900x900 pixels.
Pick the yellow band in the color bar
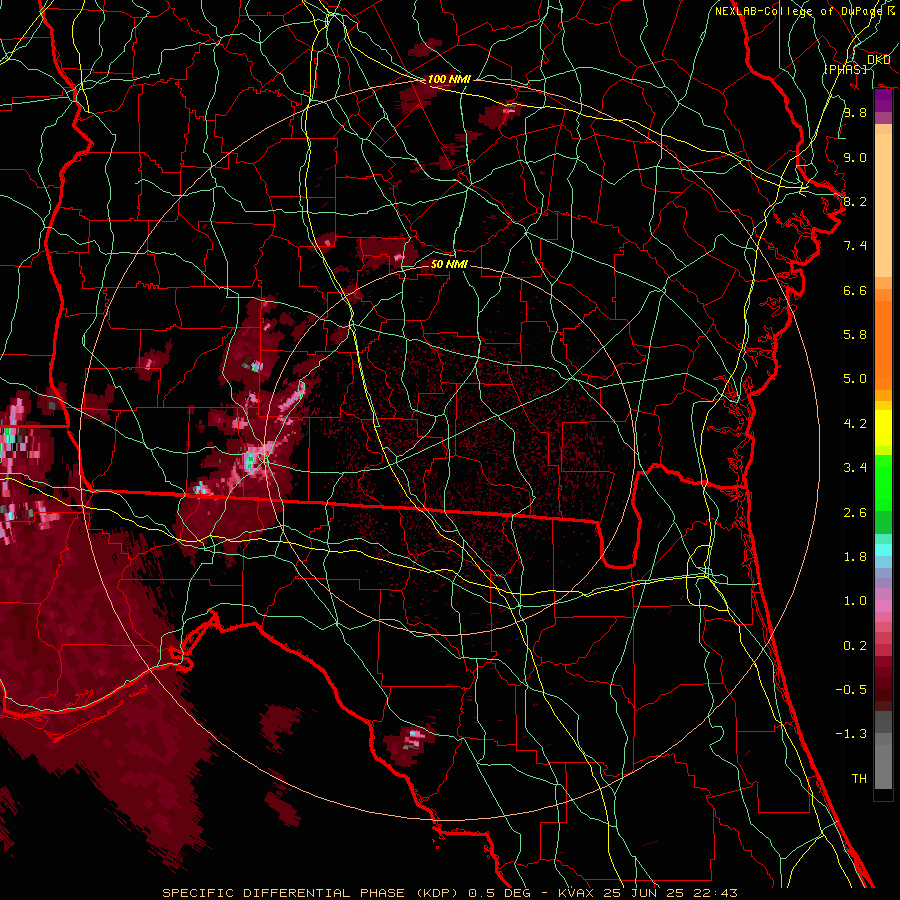tap(883, 428)
